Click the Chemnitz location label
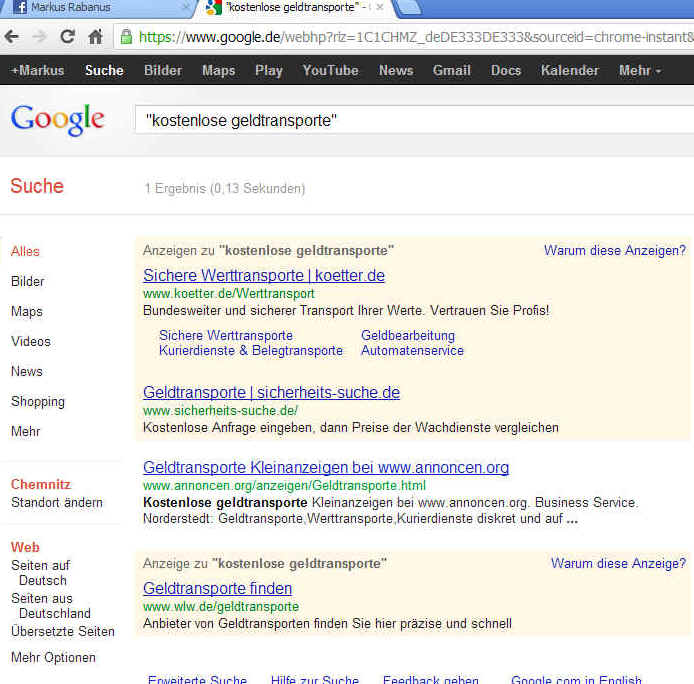The height and width of the screenshot is (684, 694). click(41, 484)
